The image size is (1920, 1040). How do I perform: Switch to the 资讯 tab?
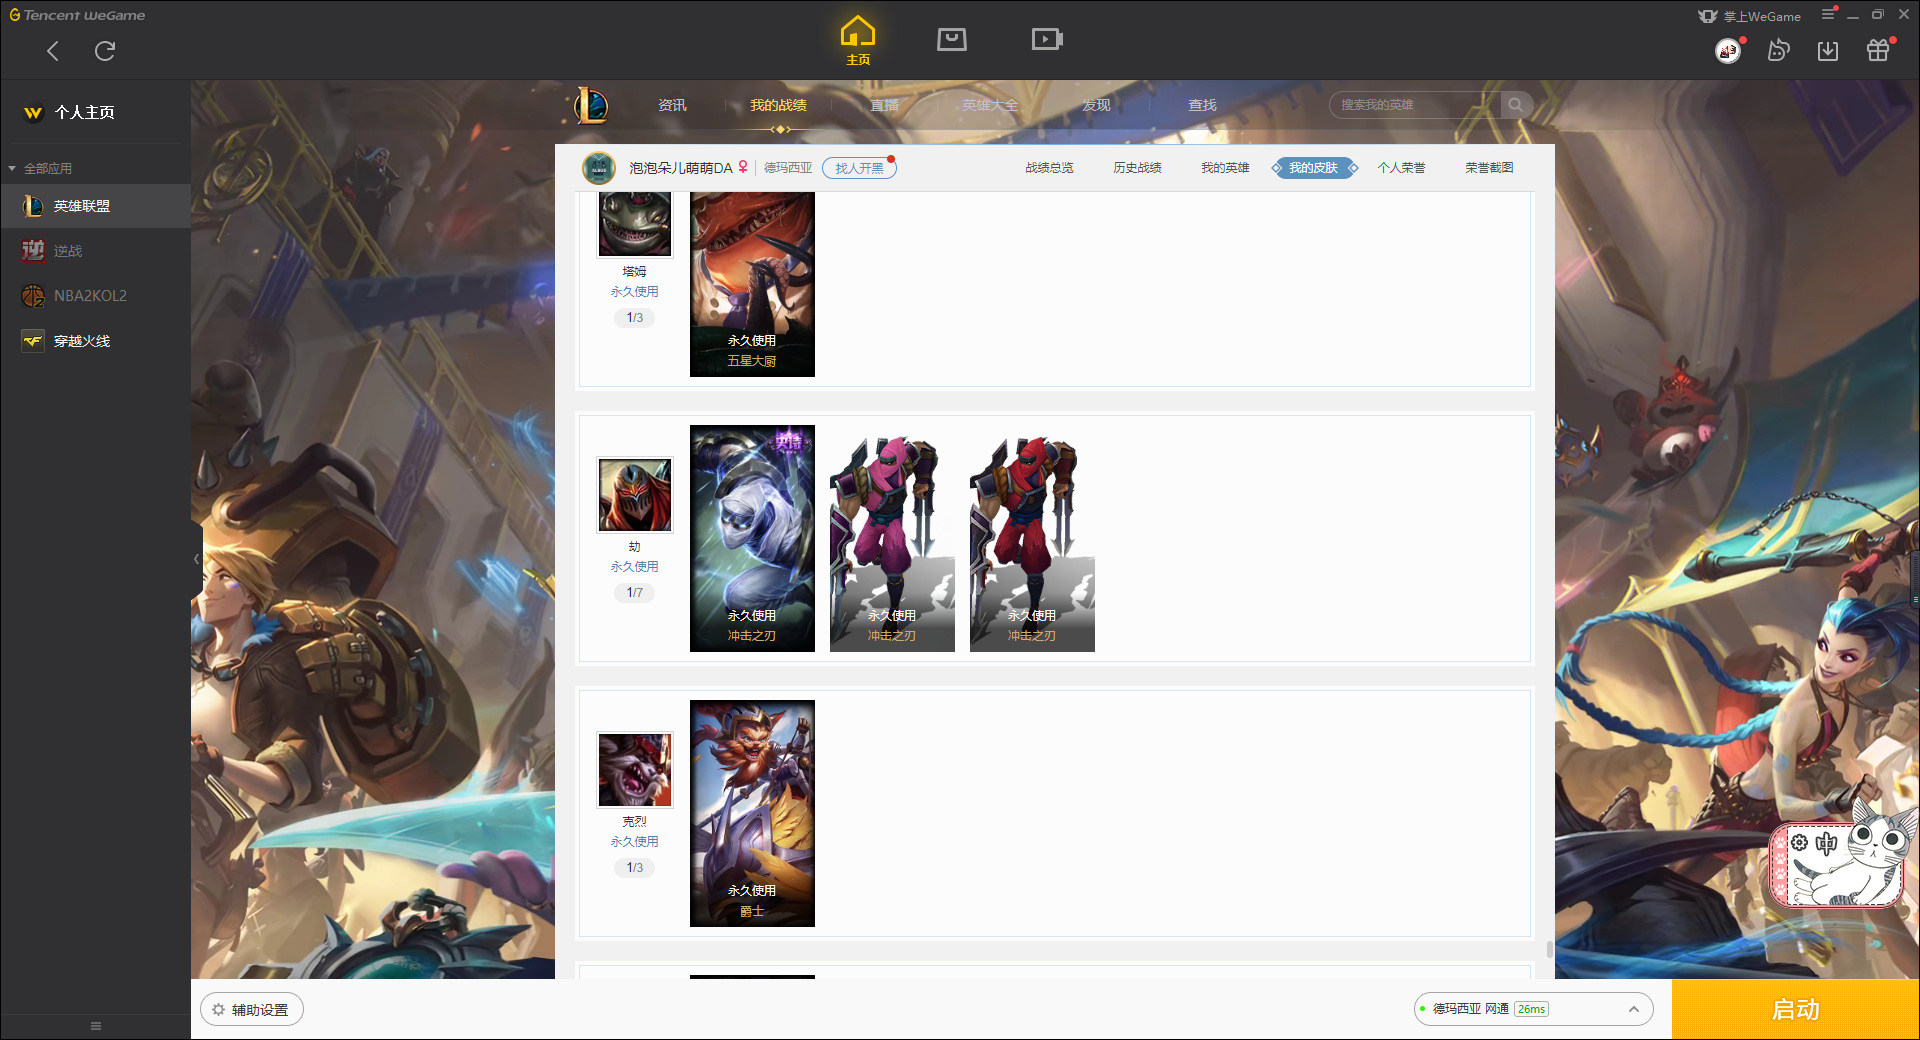click(x=672, y=105)
